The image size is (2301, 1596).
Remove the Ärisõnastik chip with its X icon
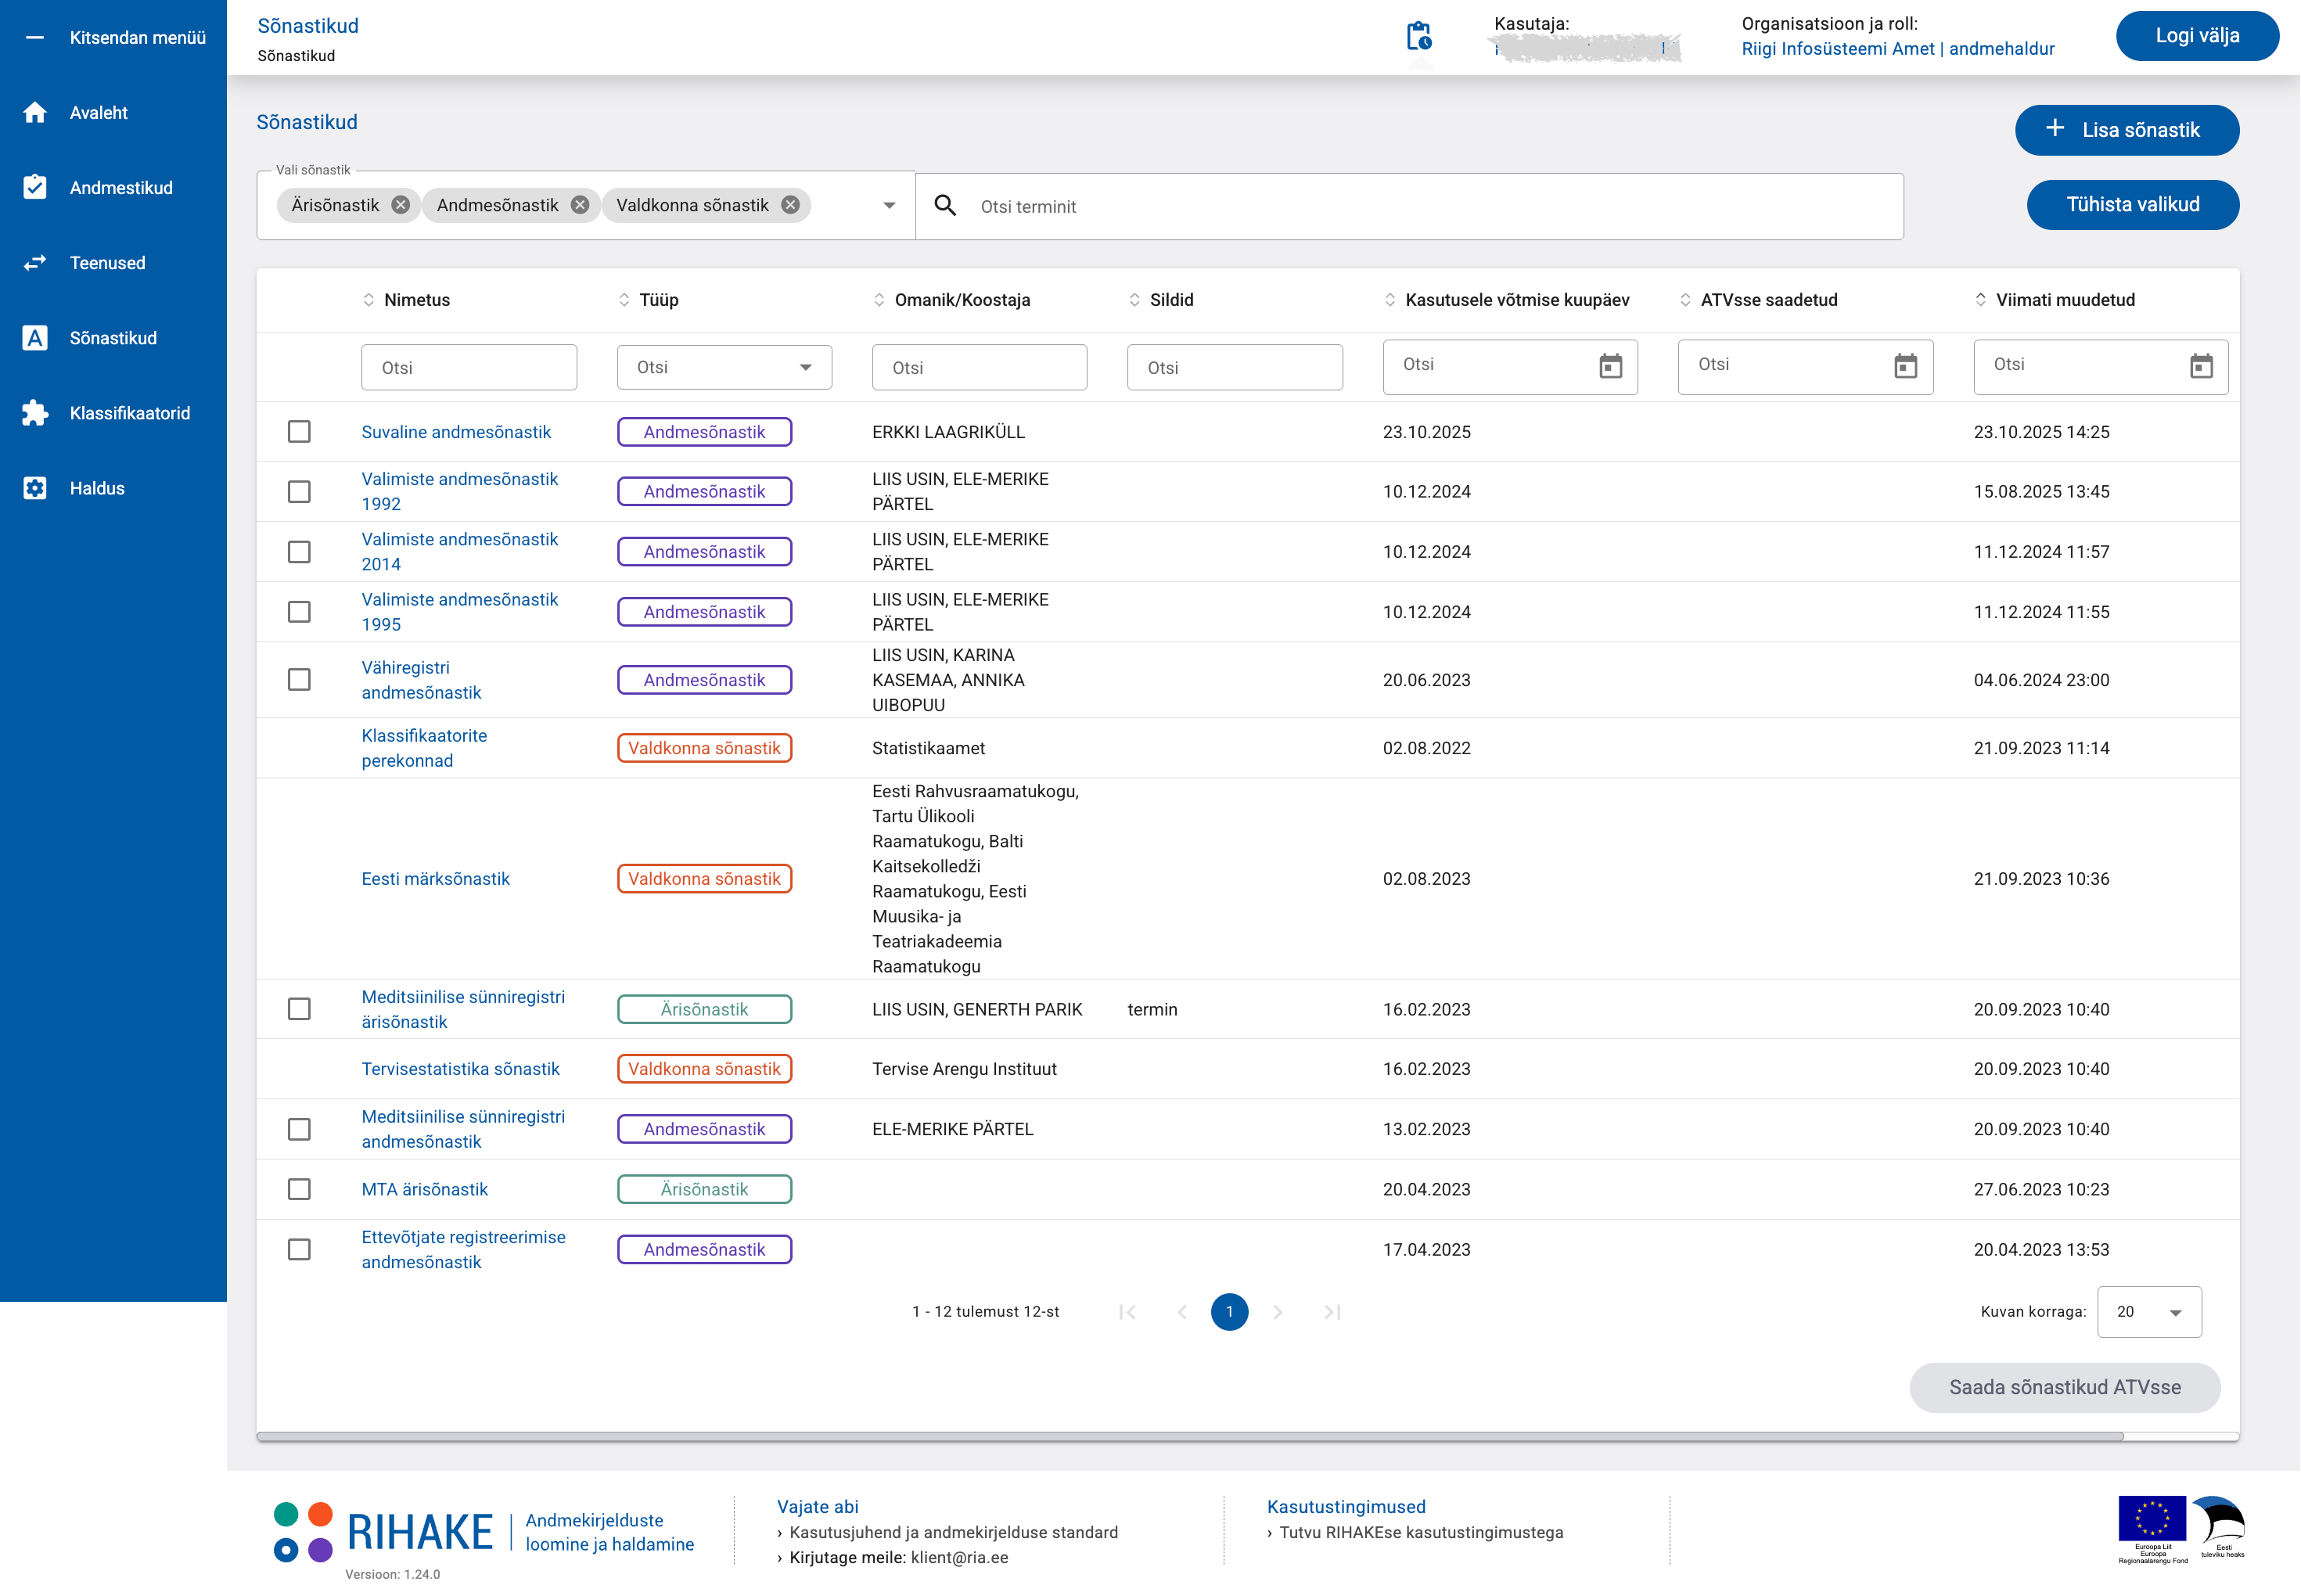click(x=400, y=205)
